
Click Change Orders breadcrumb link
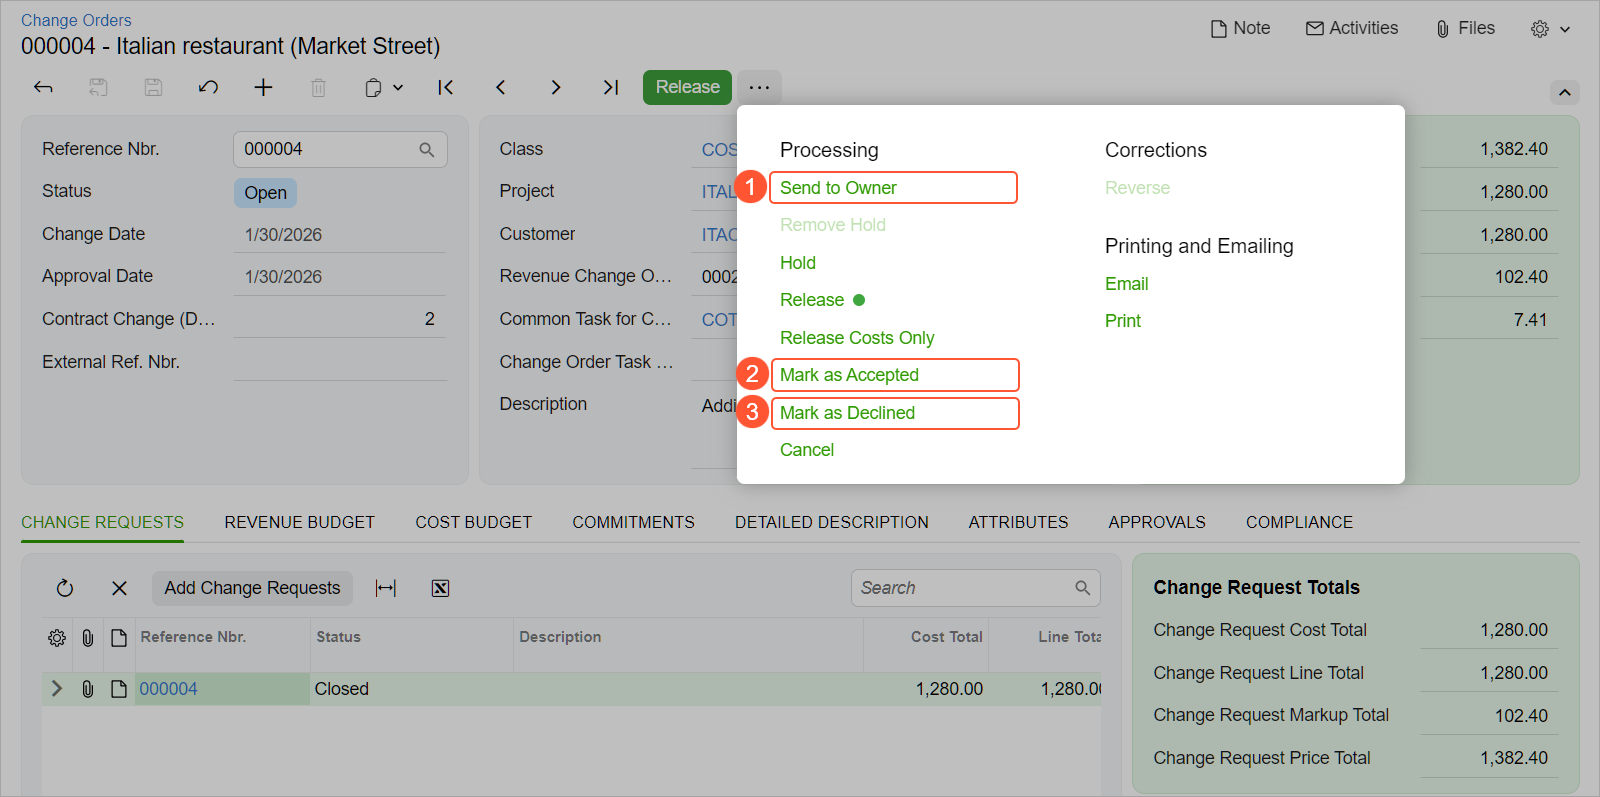(76, 20)
